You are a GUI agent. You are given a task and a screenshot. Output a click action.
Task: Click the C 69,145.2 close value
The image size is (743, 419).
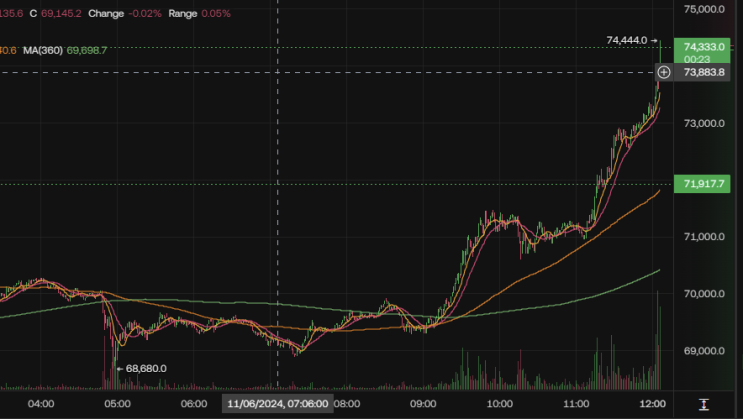(55, 14)
